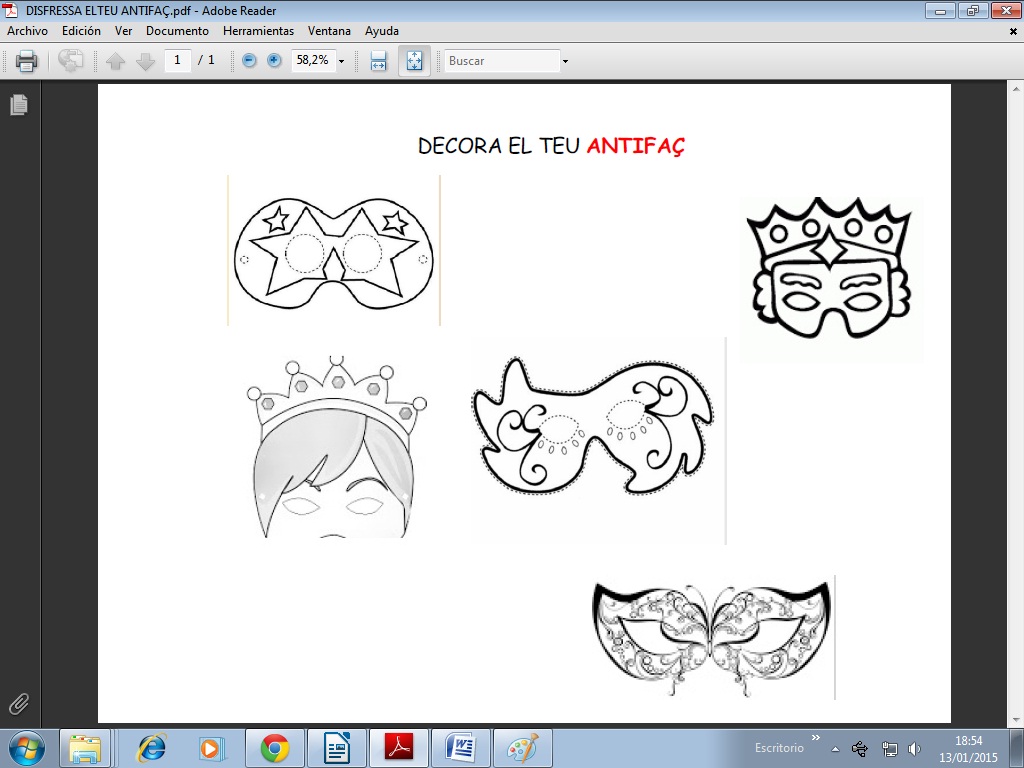Click the page number input field
Image resolution: width=1024 pixels, height=768 pixels.
tap(178, 60)
